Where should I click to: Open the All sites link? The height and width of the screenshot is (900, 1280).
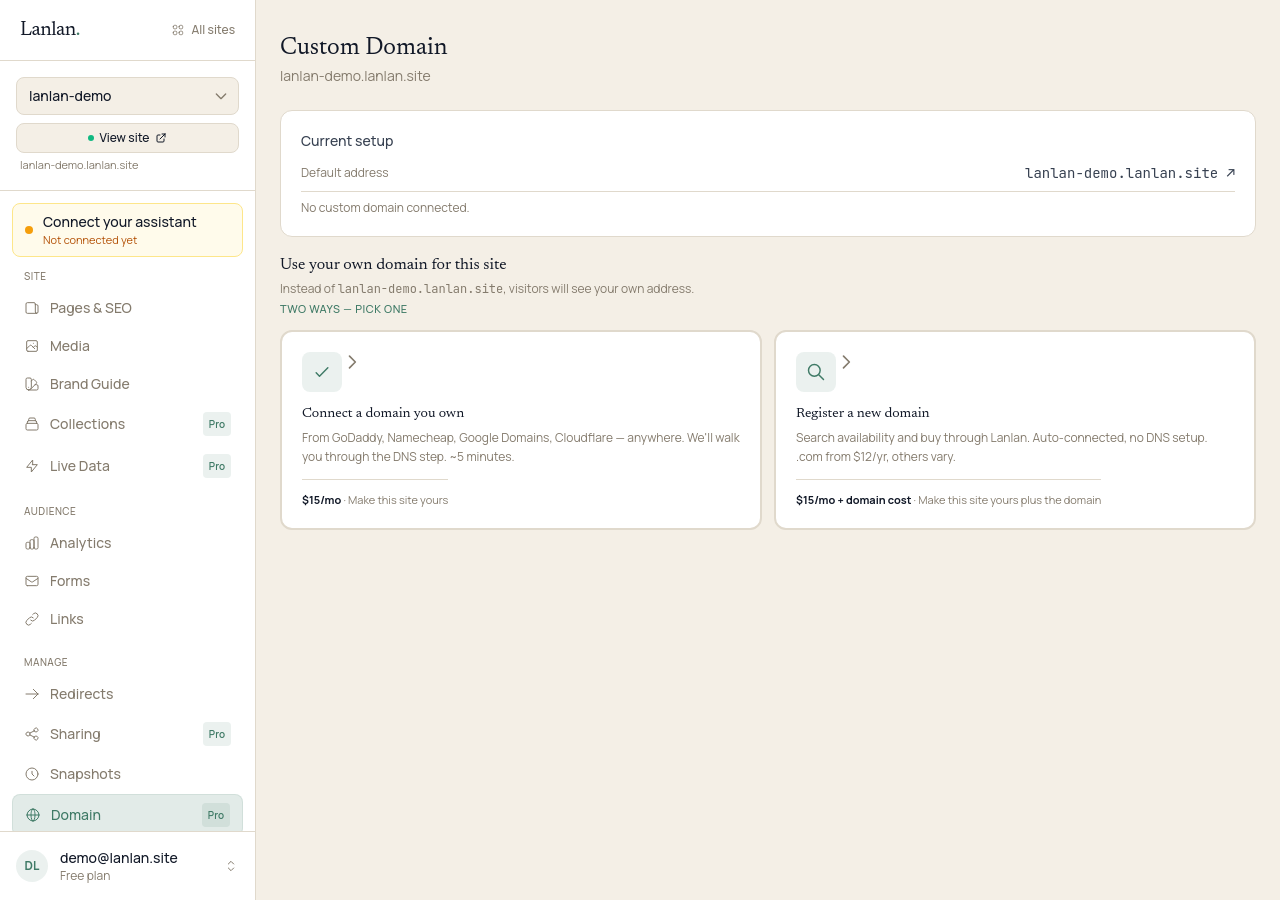click(204, 30)
